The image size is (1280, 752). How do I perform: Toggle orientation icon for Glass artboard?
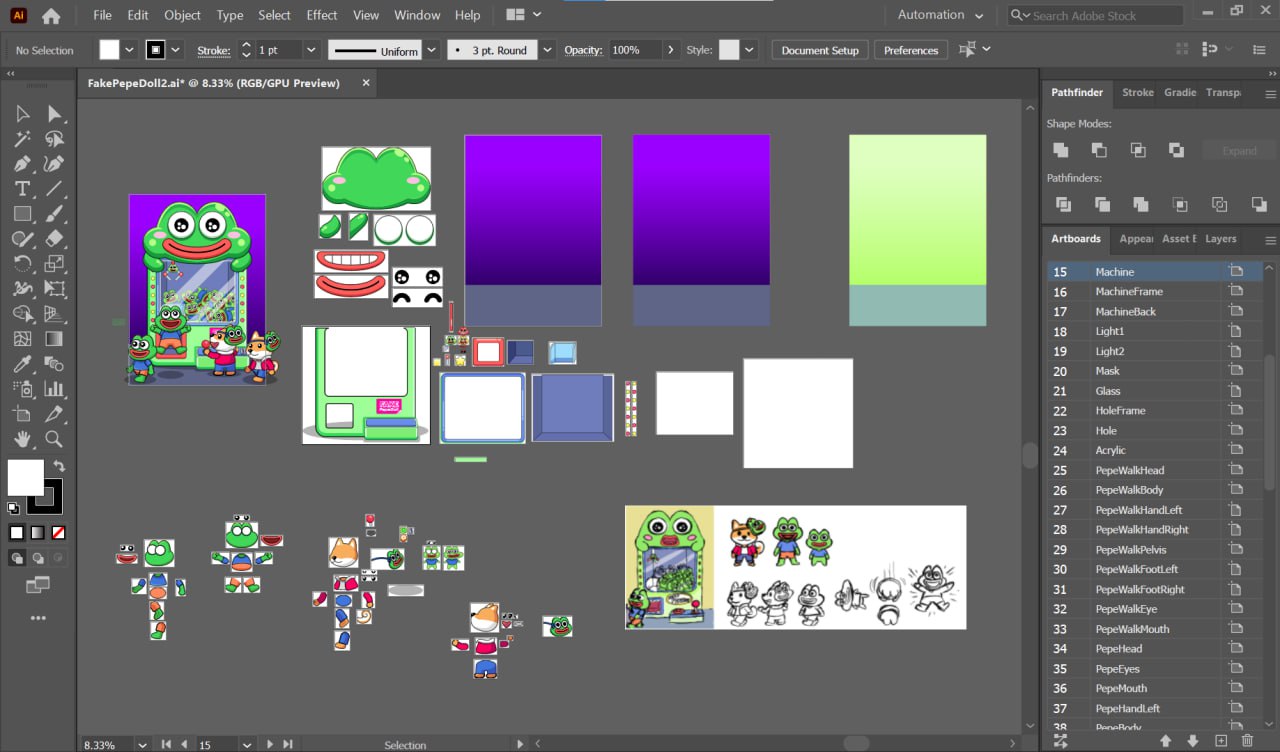pyautogui.click(x=1236, y=391)
